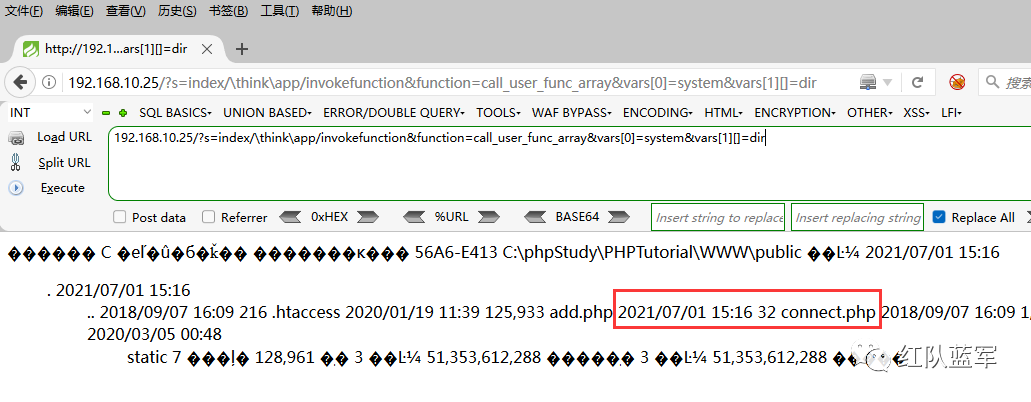1031x402 pixels.
Task: Show site information icon in address bar
Action: point(50,82)
